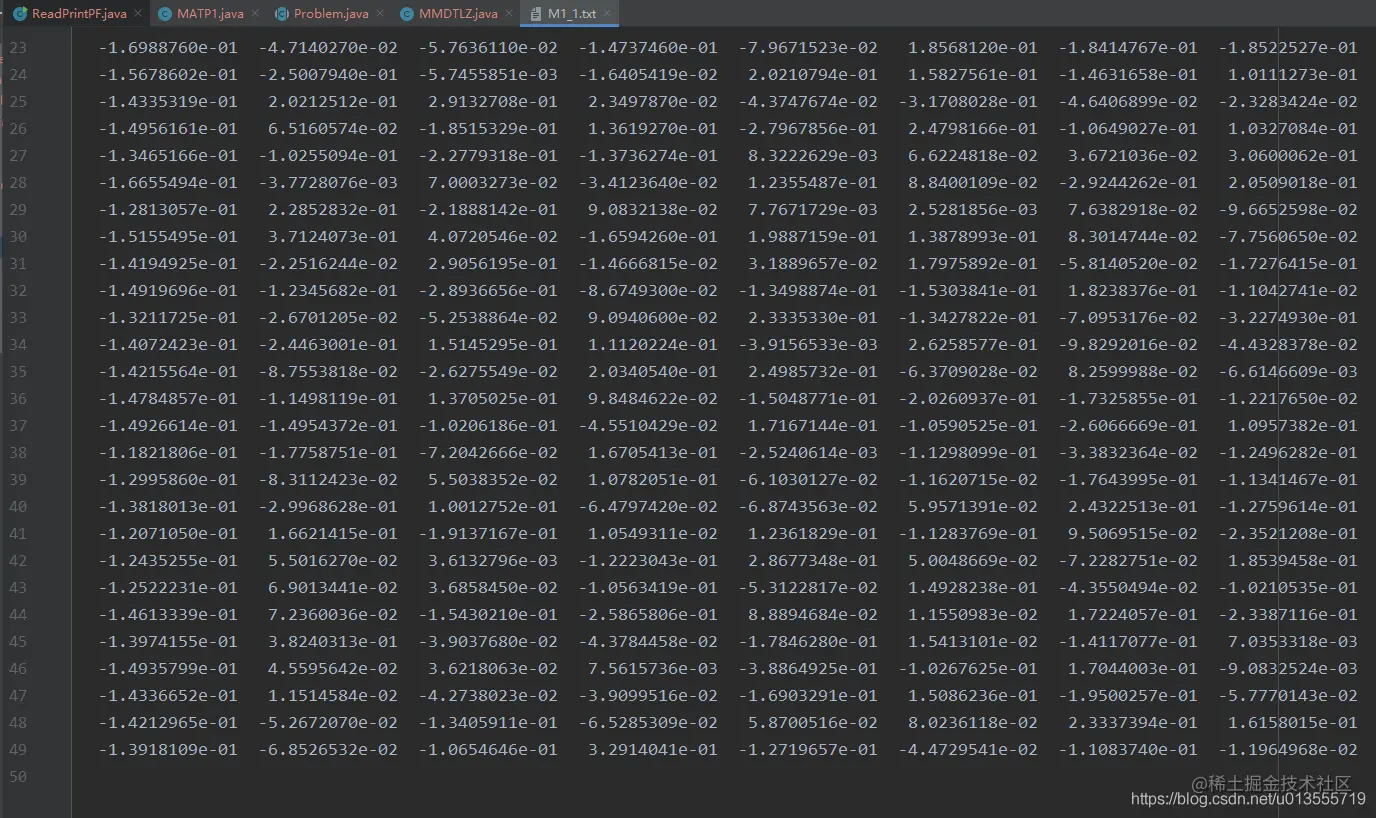Click line number 30 in gutter
This screenshot has width=1376, height=818.
click(18, 237)
